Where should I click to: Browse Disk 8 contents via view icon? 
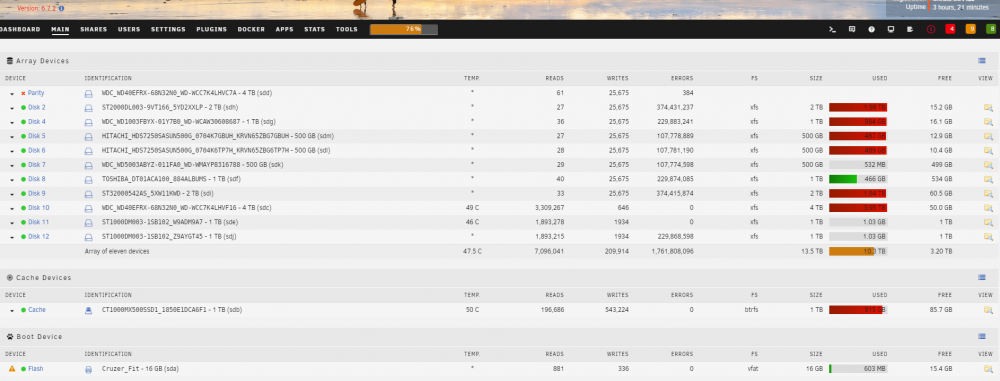coord(988,179)
